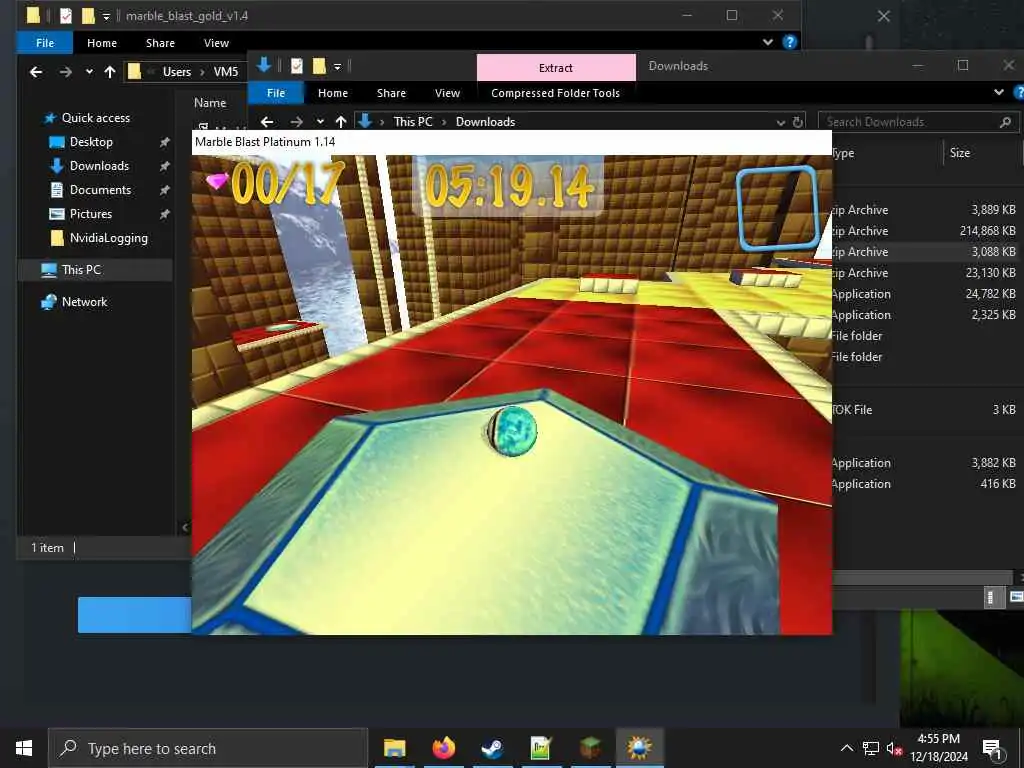Viewport: 1024px width, 768px height.
Task: Open Documents in navigation pane
Action: coord(101,190)
